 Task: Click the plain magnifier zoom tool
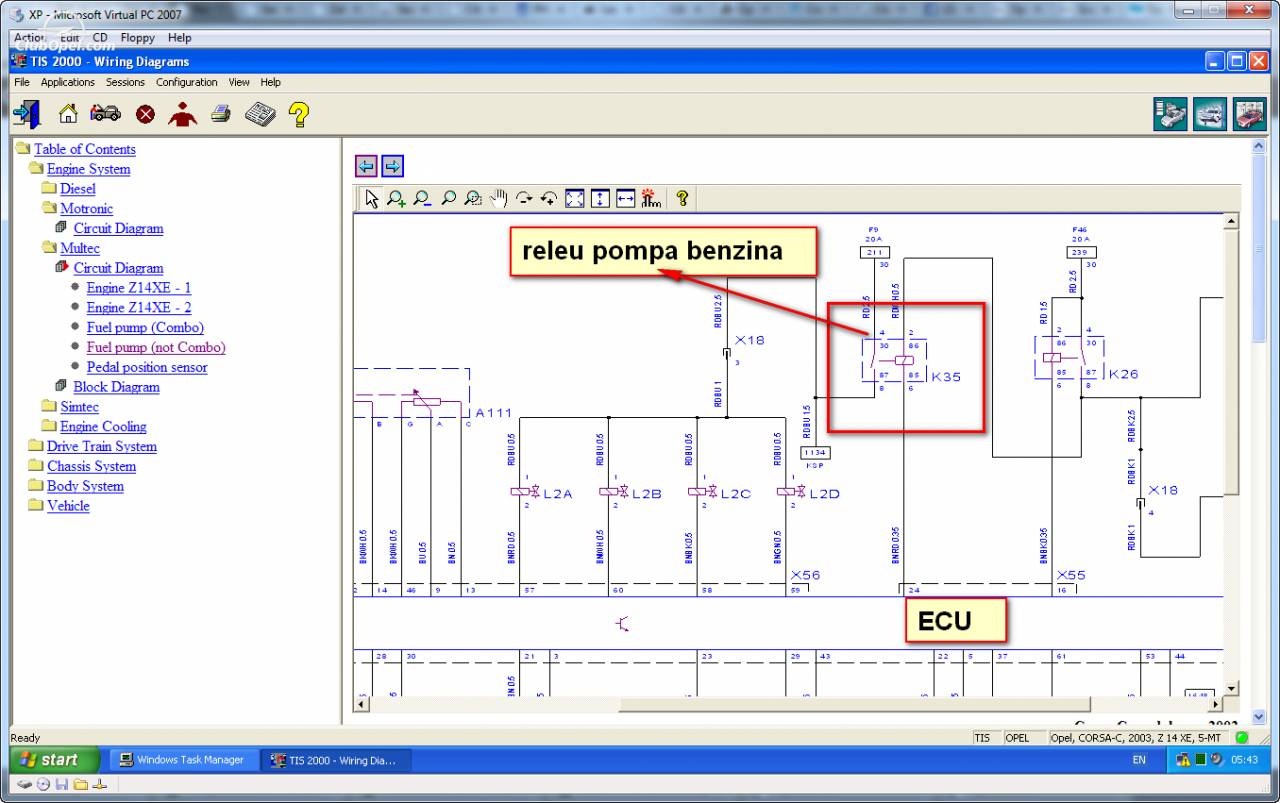tap(448, 199)
